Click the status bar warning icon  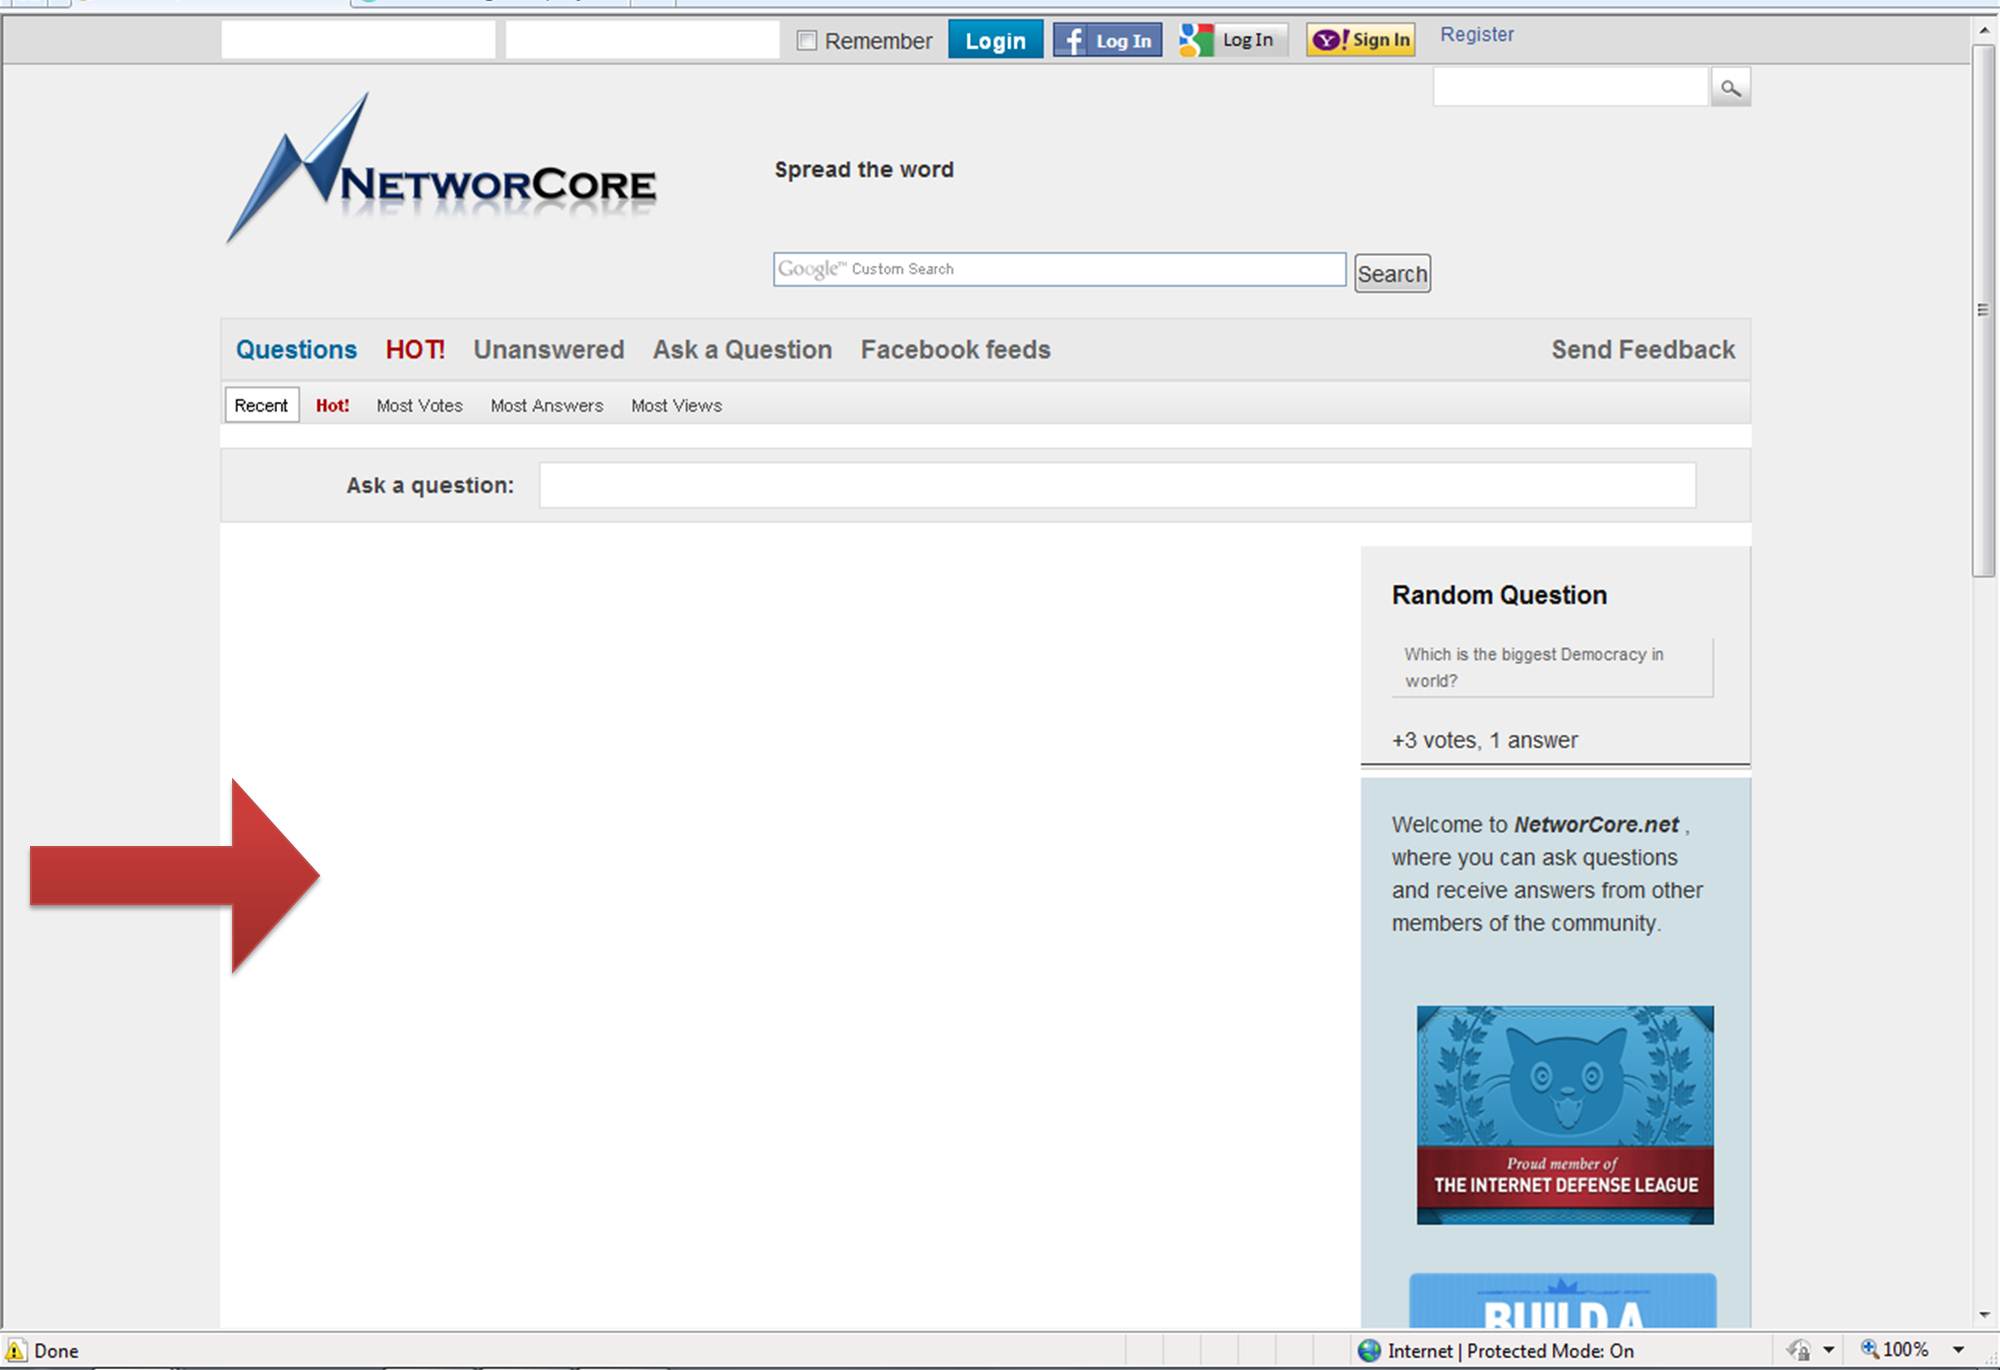15,1350
